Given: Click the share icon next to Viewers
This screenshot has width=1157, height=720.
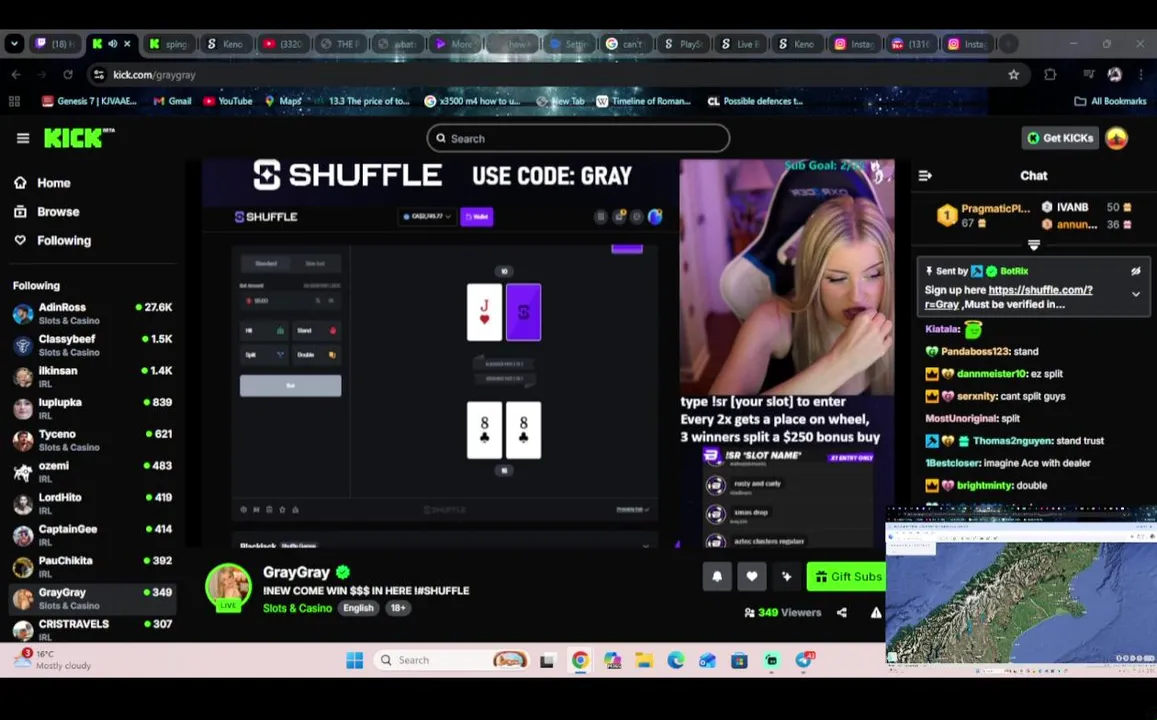Looking at the screenshot, I should click(842, 612).
